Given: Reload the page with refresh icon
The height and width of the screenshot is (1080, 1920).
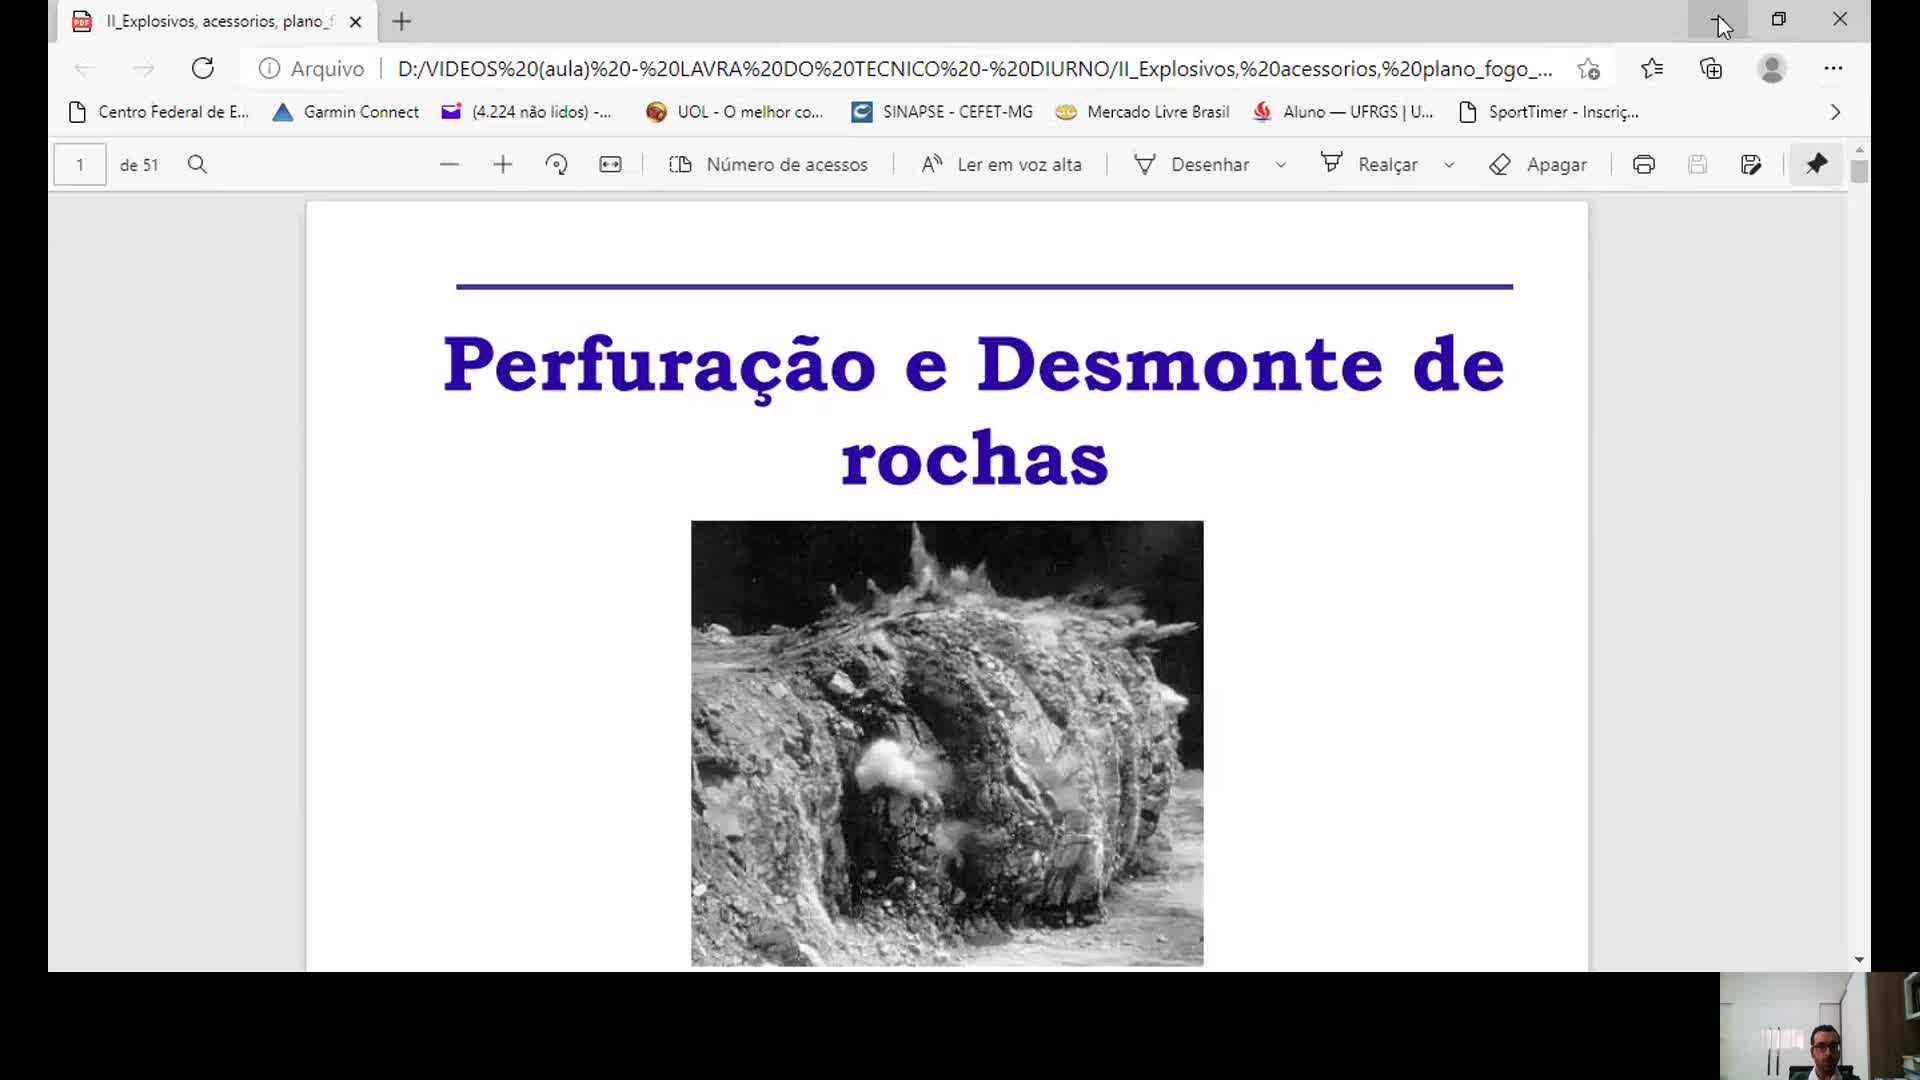Looking at the screenshot, I should tap(203, 68).
